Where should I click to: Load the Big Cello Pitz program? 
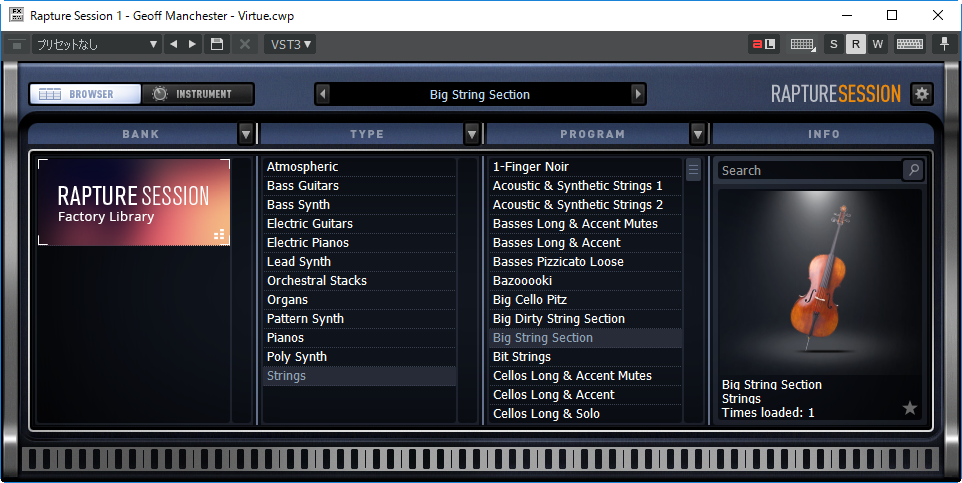[x=586, y=299]
